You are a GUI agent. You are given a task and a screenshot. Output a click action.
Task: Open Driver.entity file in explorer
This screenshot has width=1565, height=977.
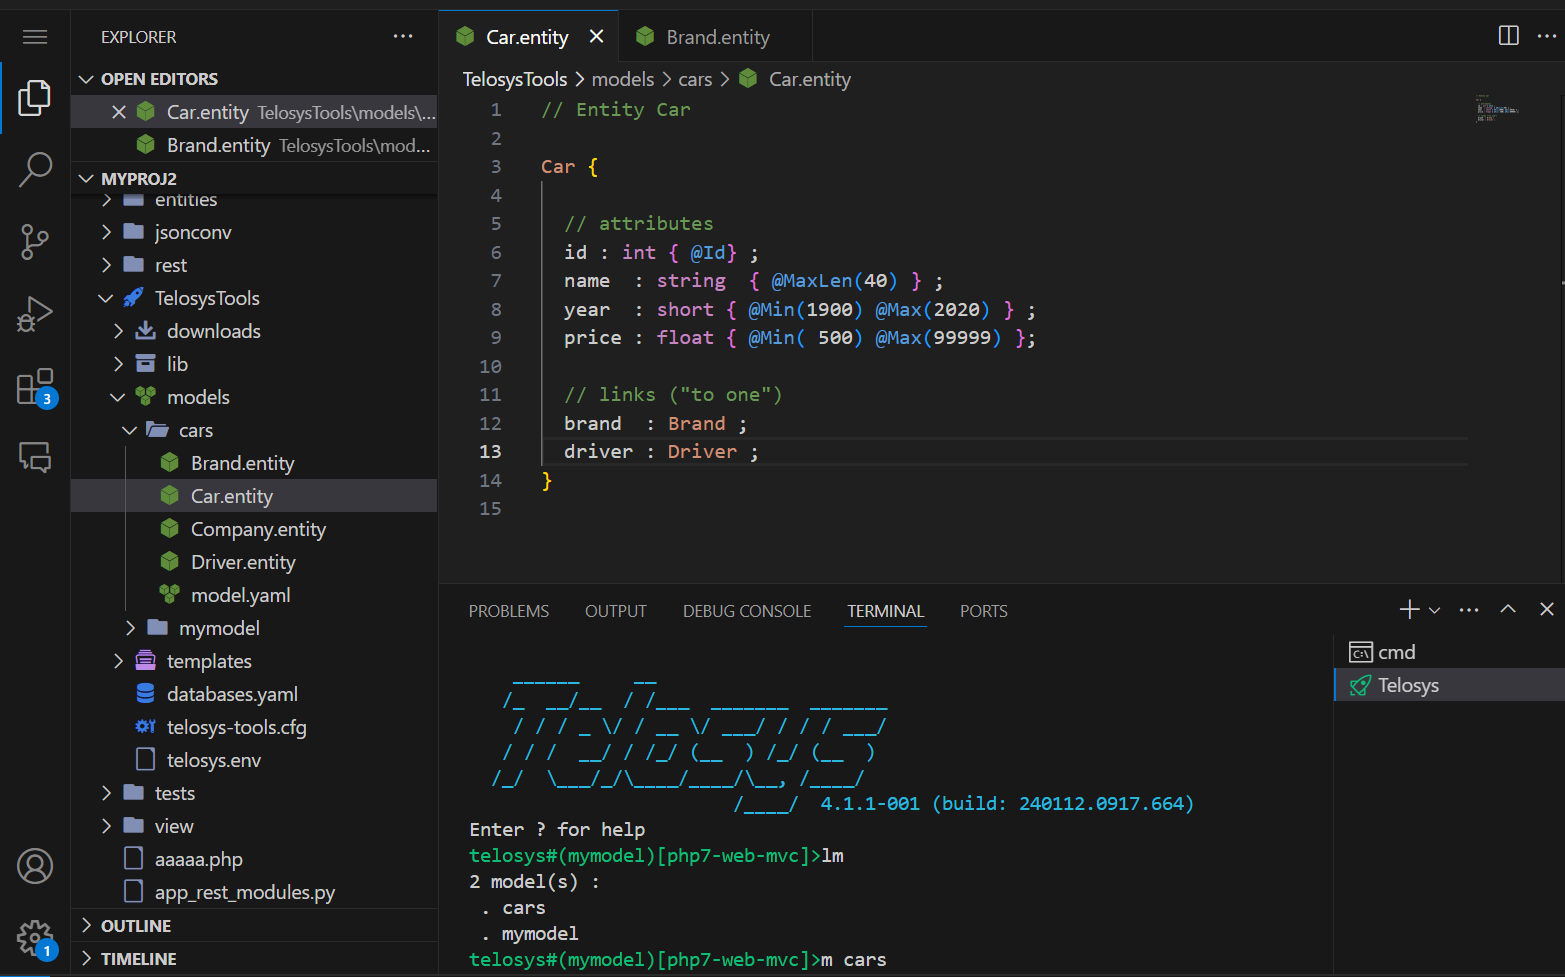coord(242,562)
